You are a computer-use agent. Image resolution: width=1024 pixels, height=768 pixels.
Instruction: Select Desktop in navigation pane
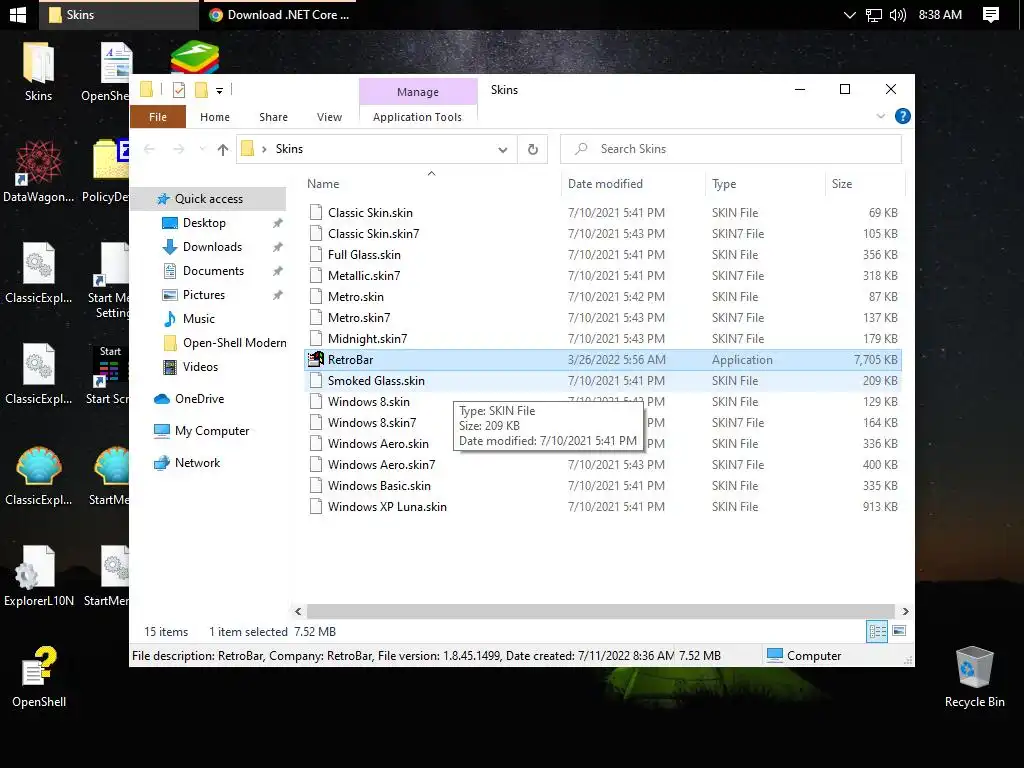click(x=204, y=223)
